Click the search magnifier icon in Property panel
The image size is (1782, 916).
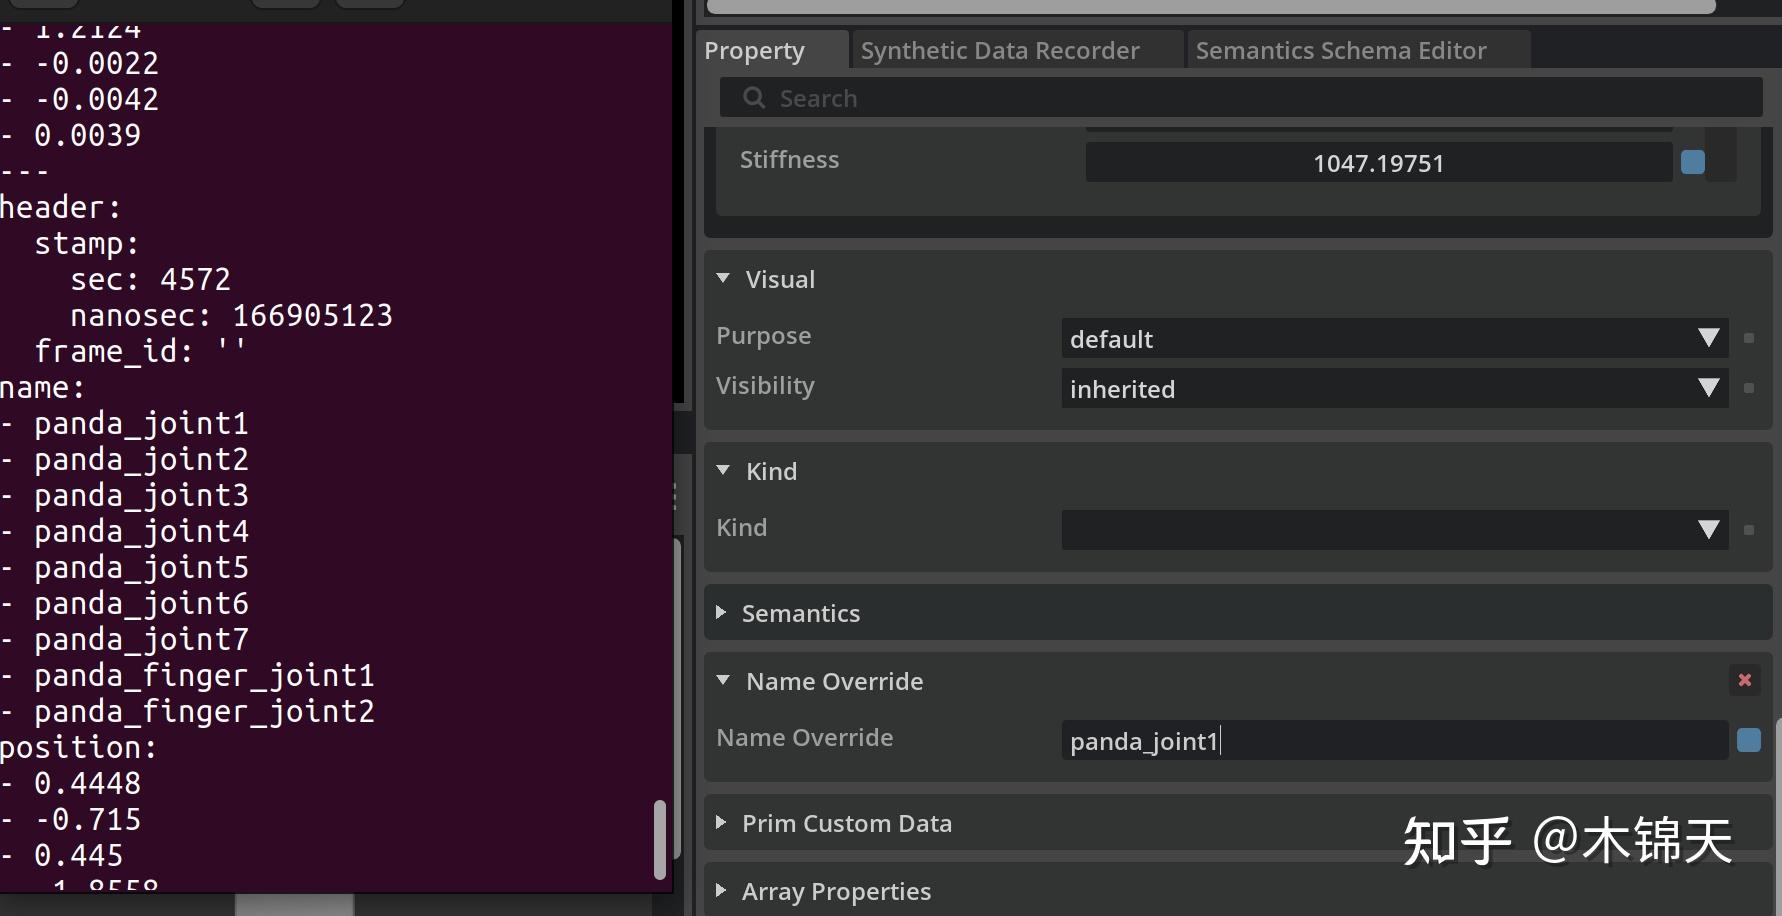(x=752, y=97)
